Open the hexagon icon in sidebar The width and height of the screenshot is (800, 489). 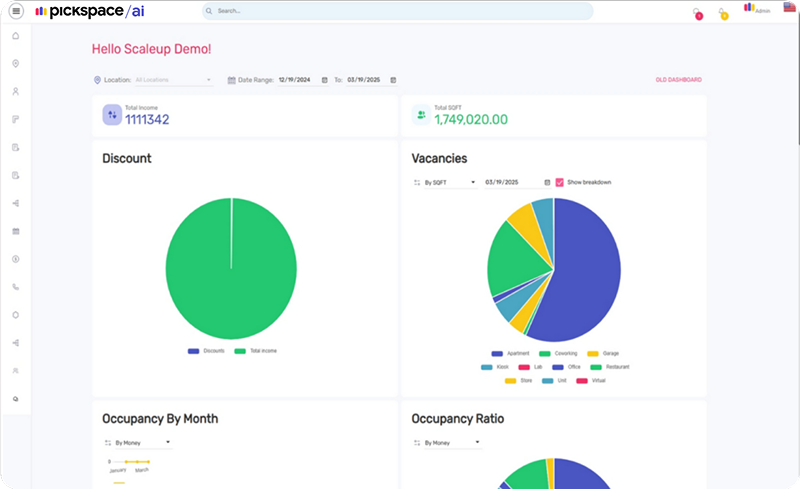click(x=16, y=315)
